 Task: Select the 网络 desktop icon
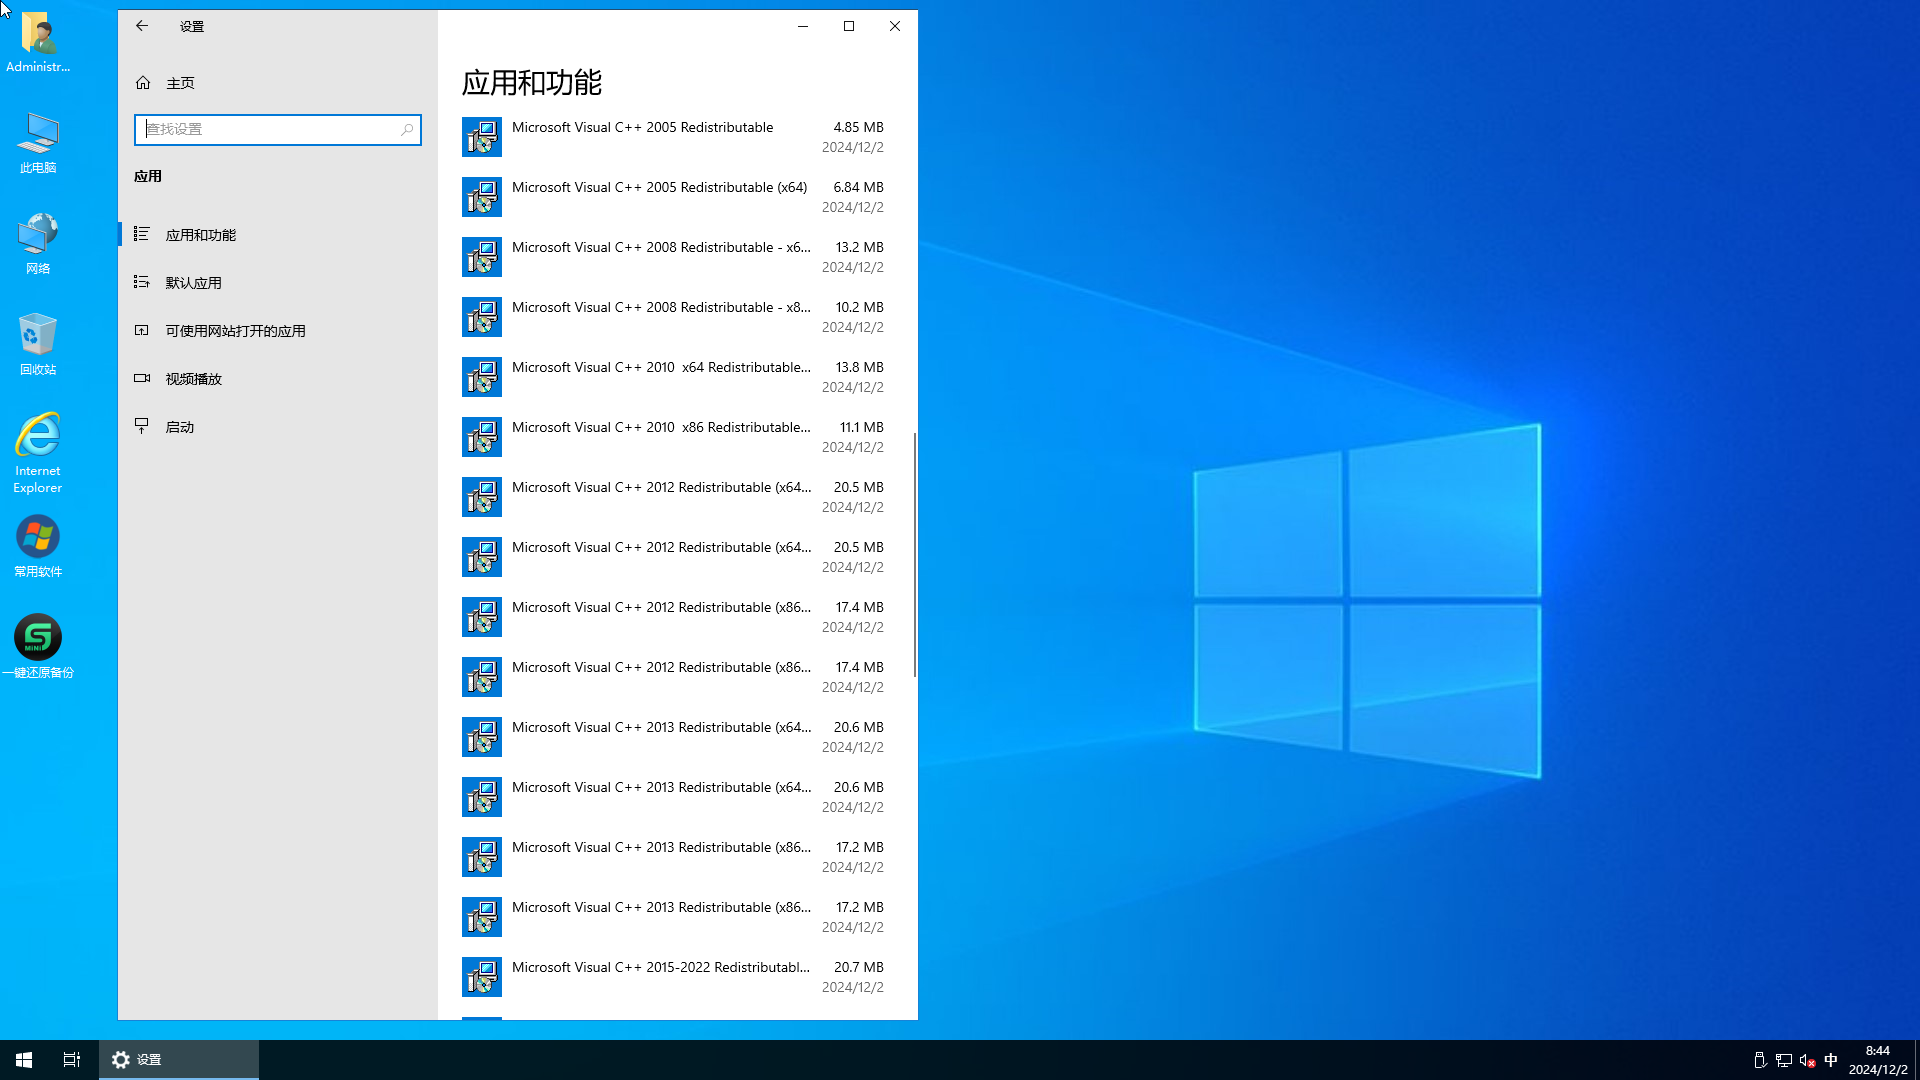pos(38,243)
